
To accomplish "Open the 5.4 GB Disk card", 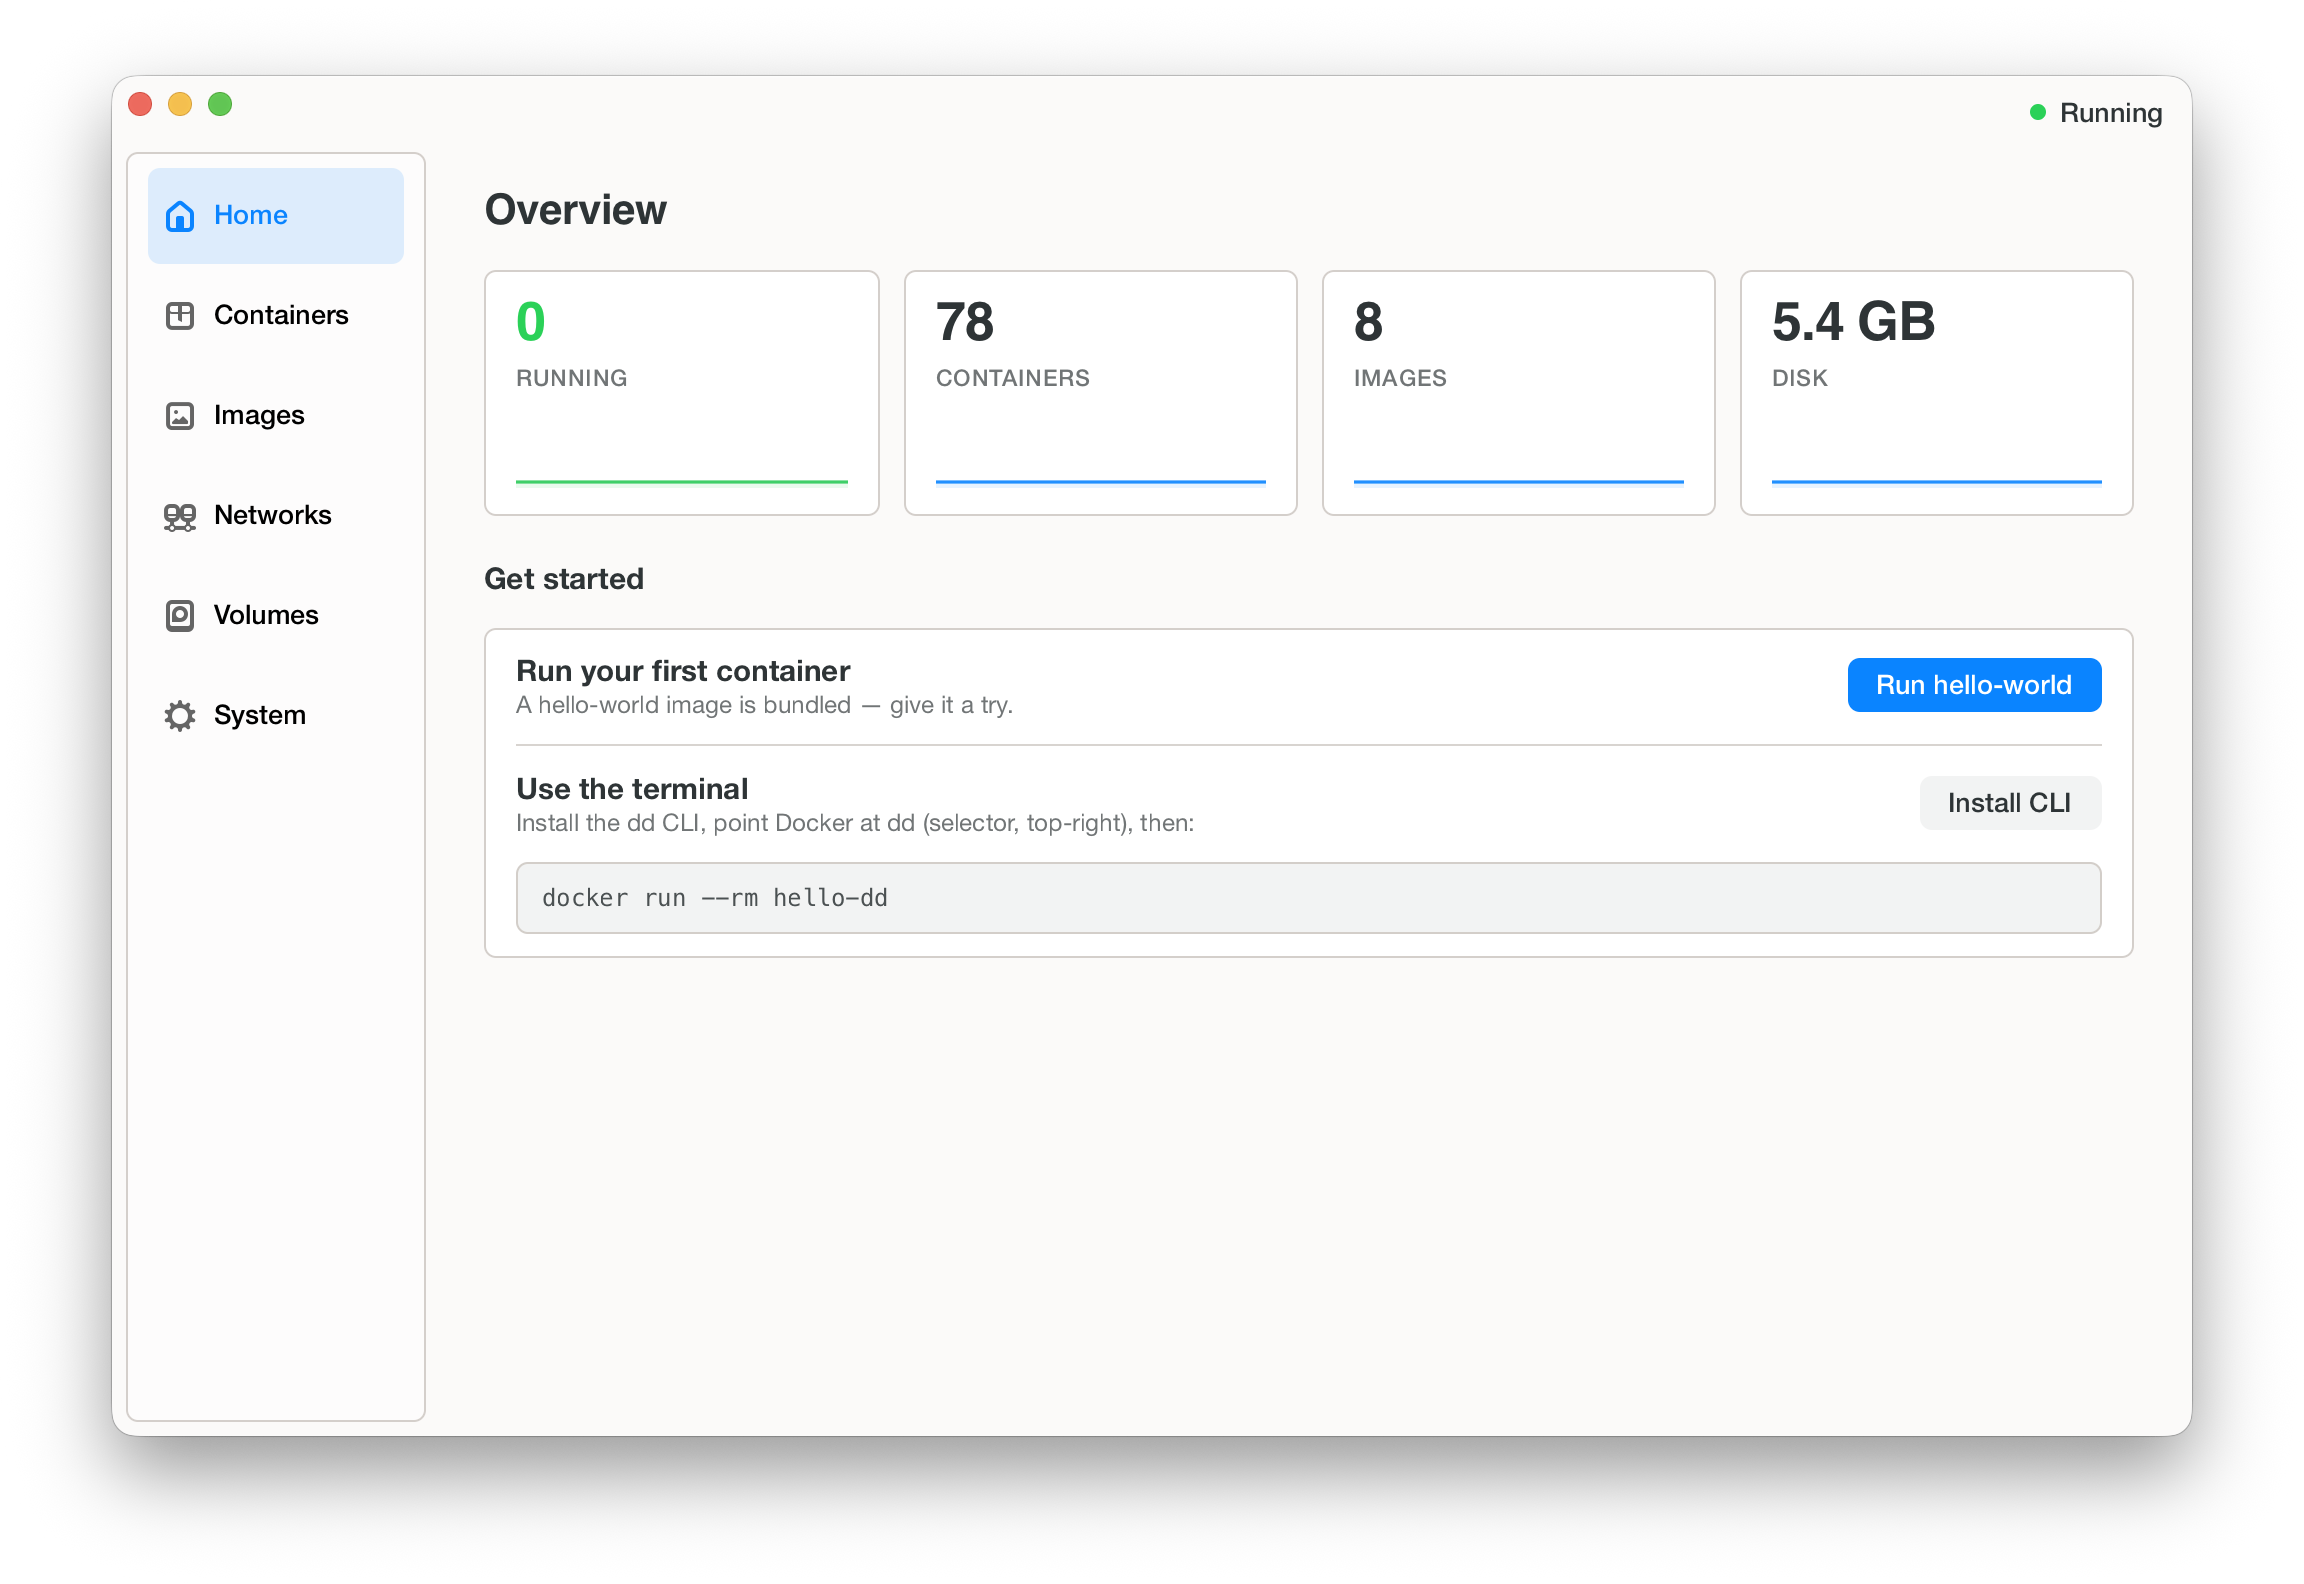I will pos(1937,393).
